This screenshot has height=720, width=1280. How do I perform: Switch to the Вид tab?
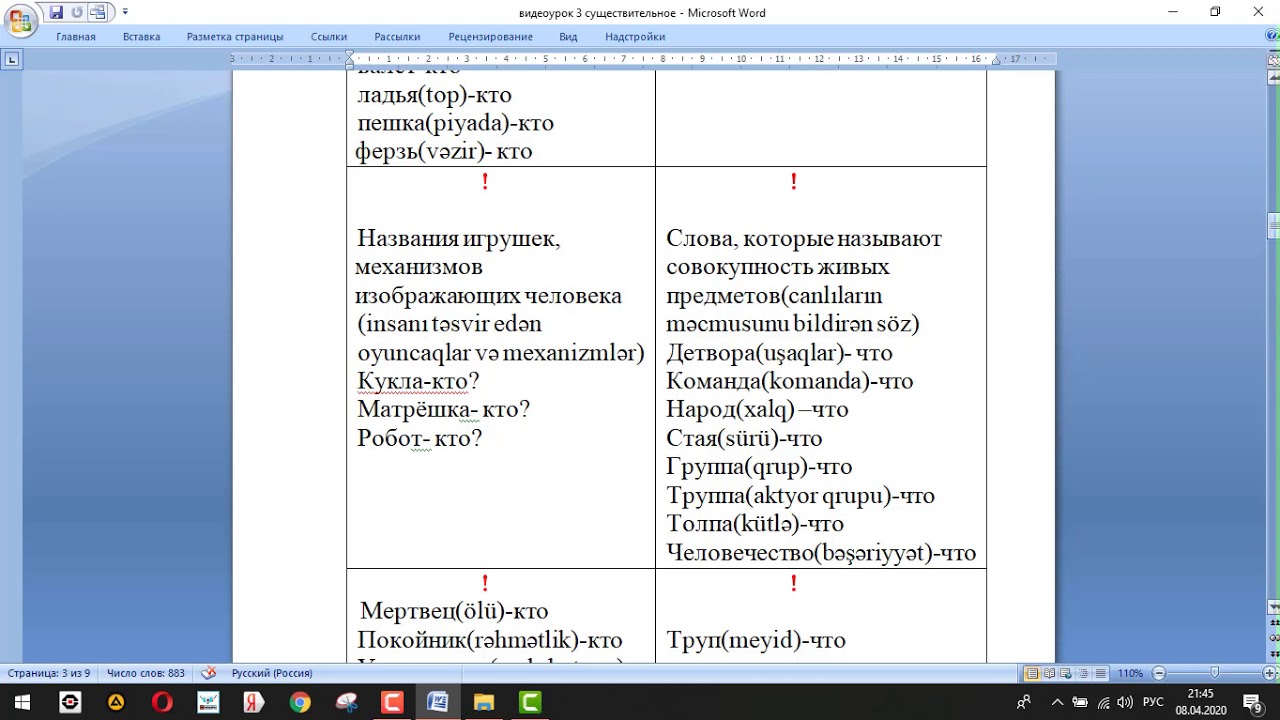pyautogui.click(x=568, y=37)
